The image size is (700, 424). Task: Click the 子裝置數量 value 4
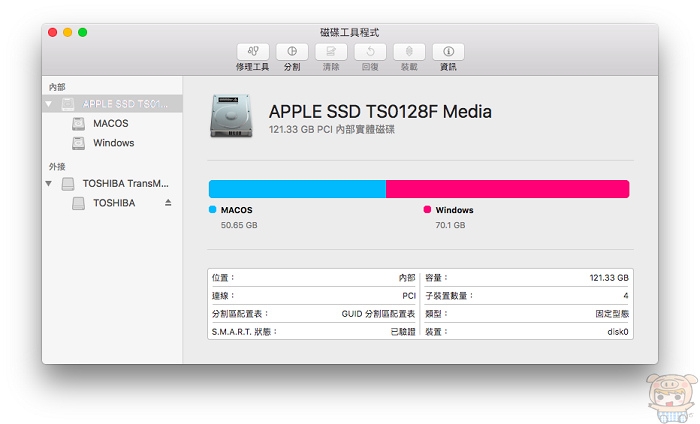pyautogui.click(x=626, y=295)
